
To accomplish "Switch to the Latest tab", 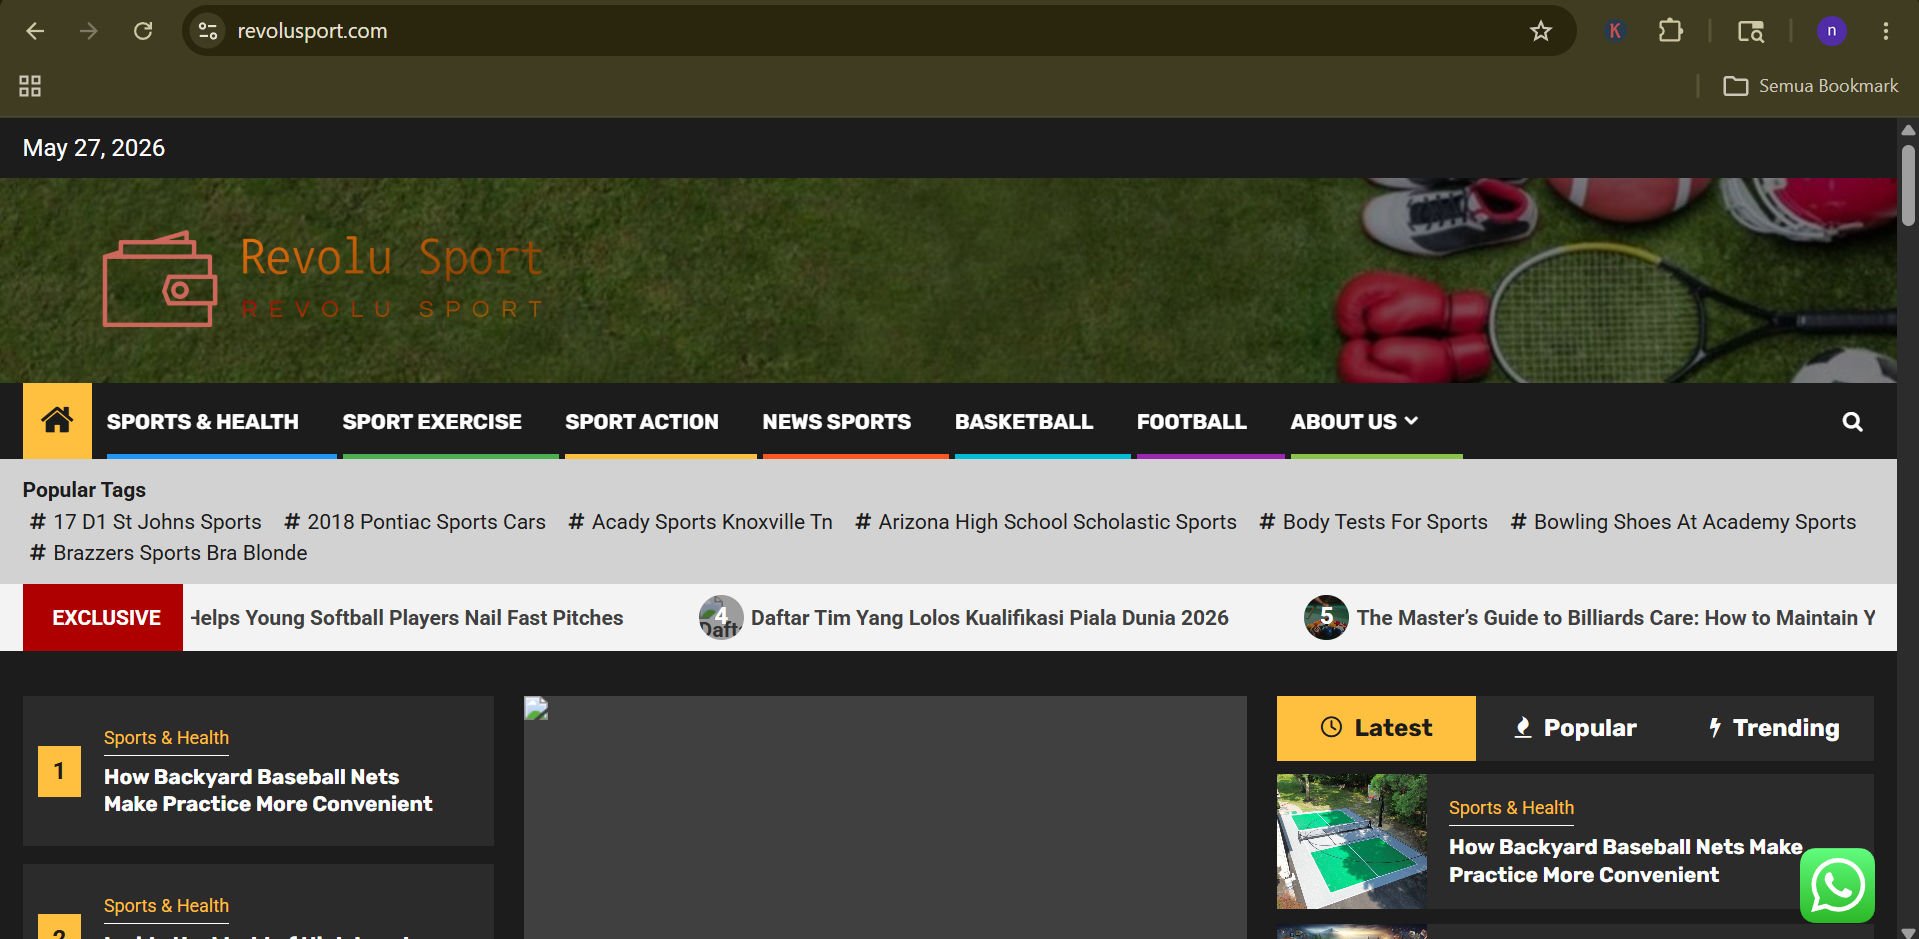I will point(1376,728).
